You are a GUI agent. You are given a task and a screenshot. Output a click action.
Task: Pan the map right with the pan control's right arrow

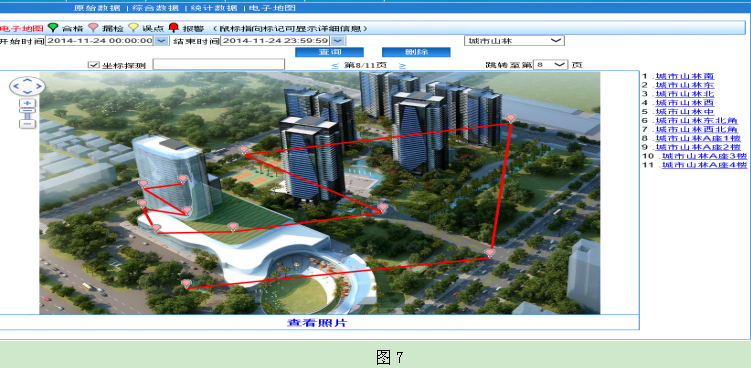pyautogui.click(x=39, y=86)
